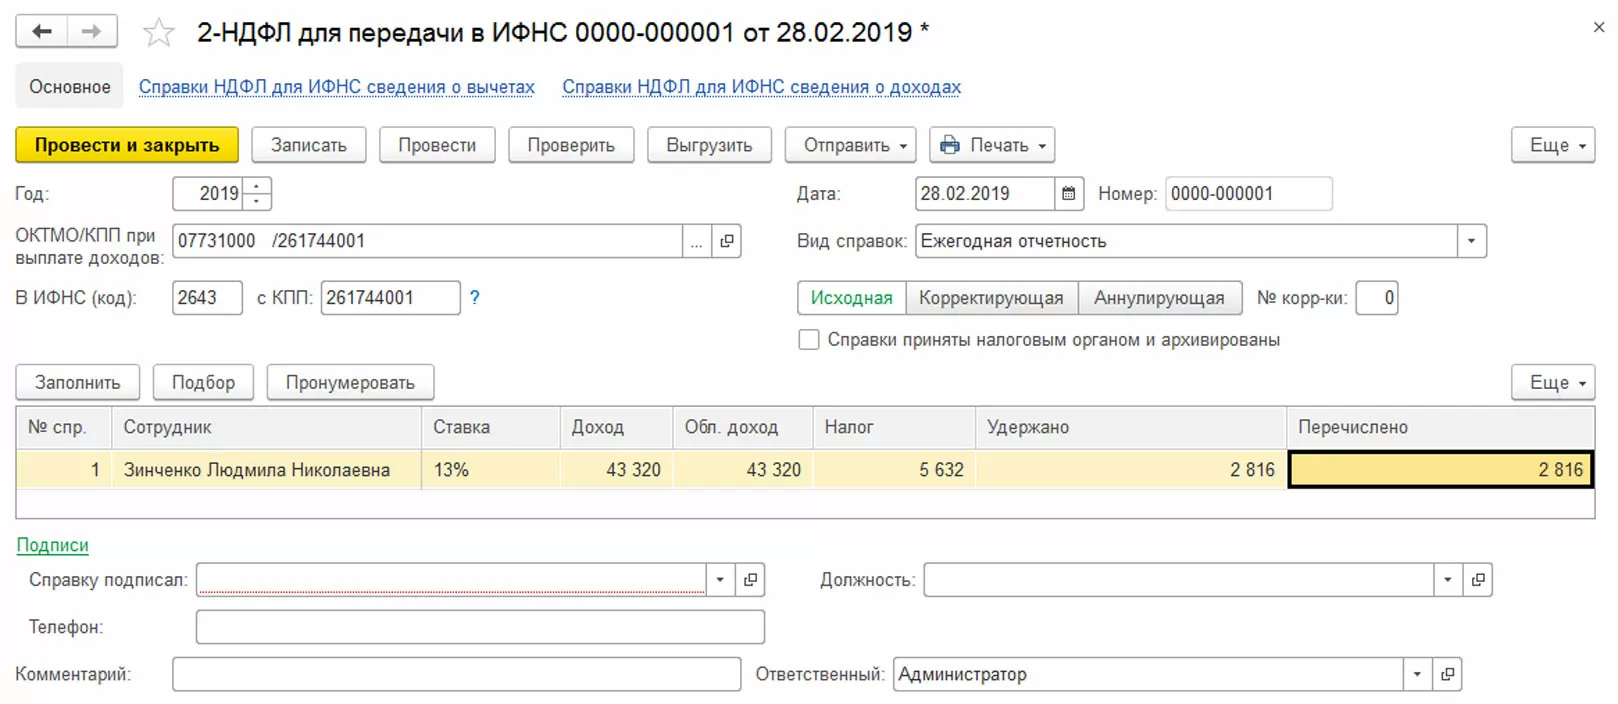Screen dimensions: 1618x704
Task: Switch to the сведения о доходах tab
Action: pyautogui.click(x=761, y=87)
